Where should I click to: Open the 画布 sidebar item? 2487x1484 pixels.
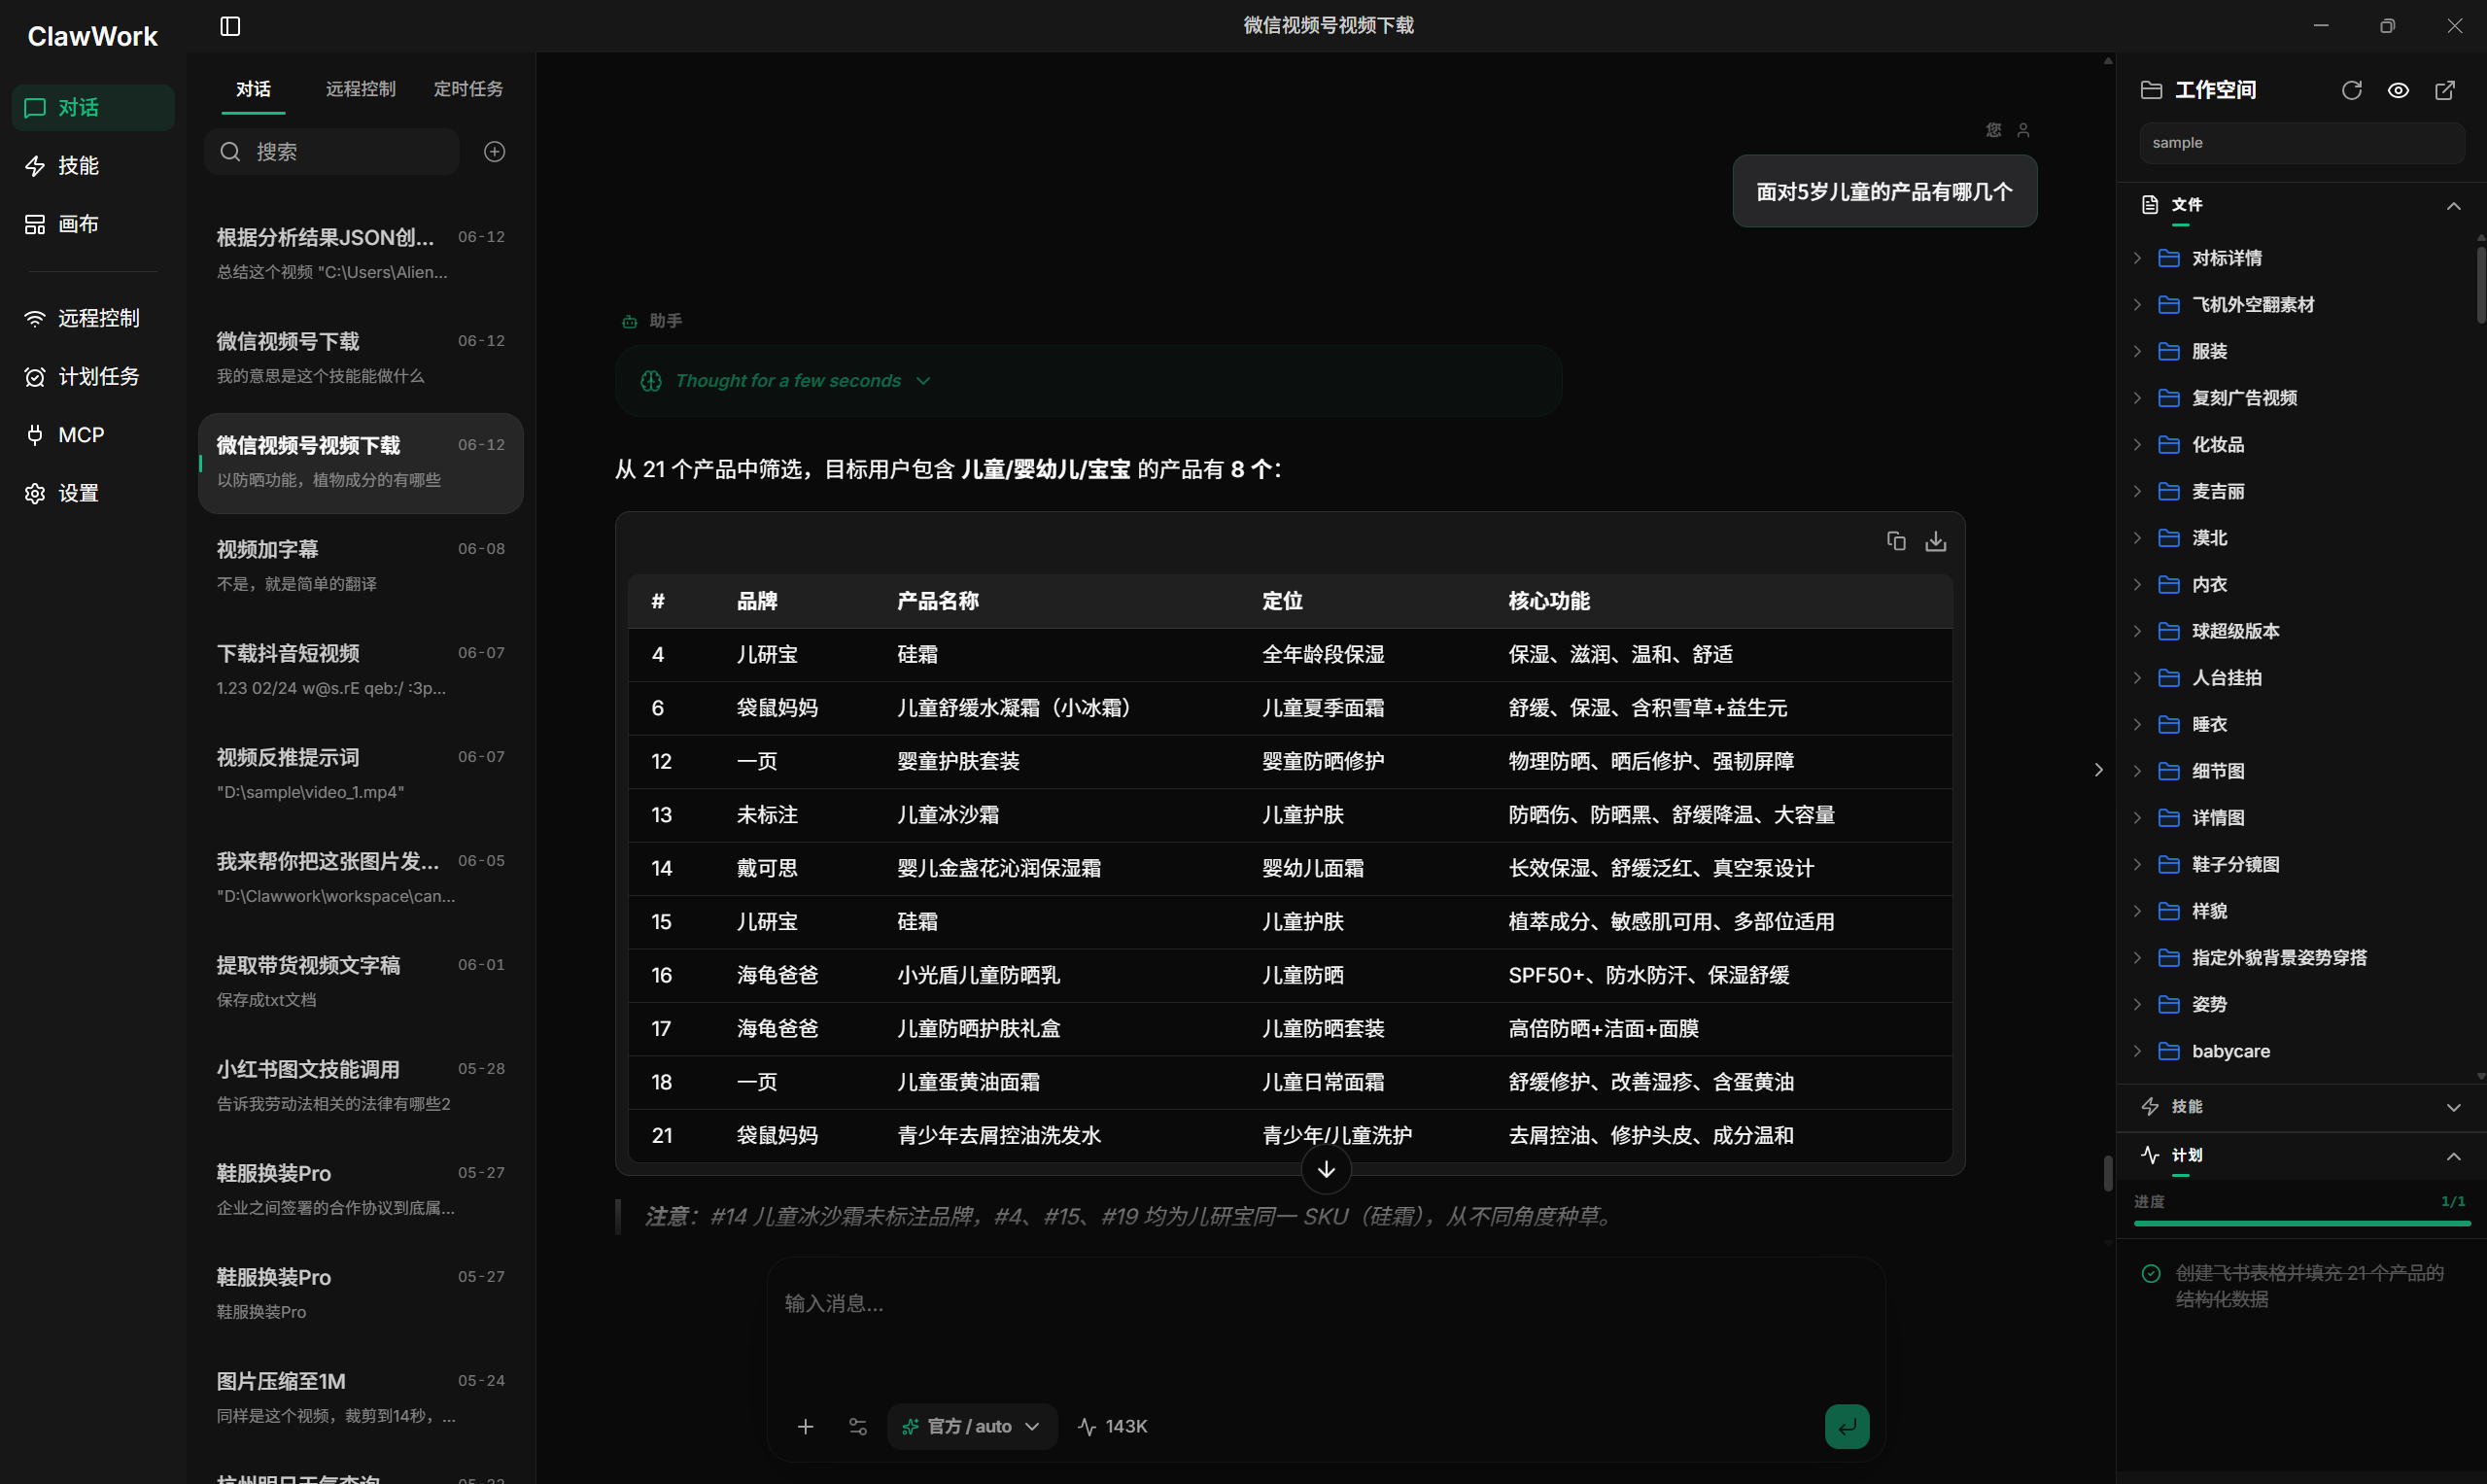click(93, 224)
